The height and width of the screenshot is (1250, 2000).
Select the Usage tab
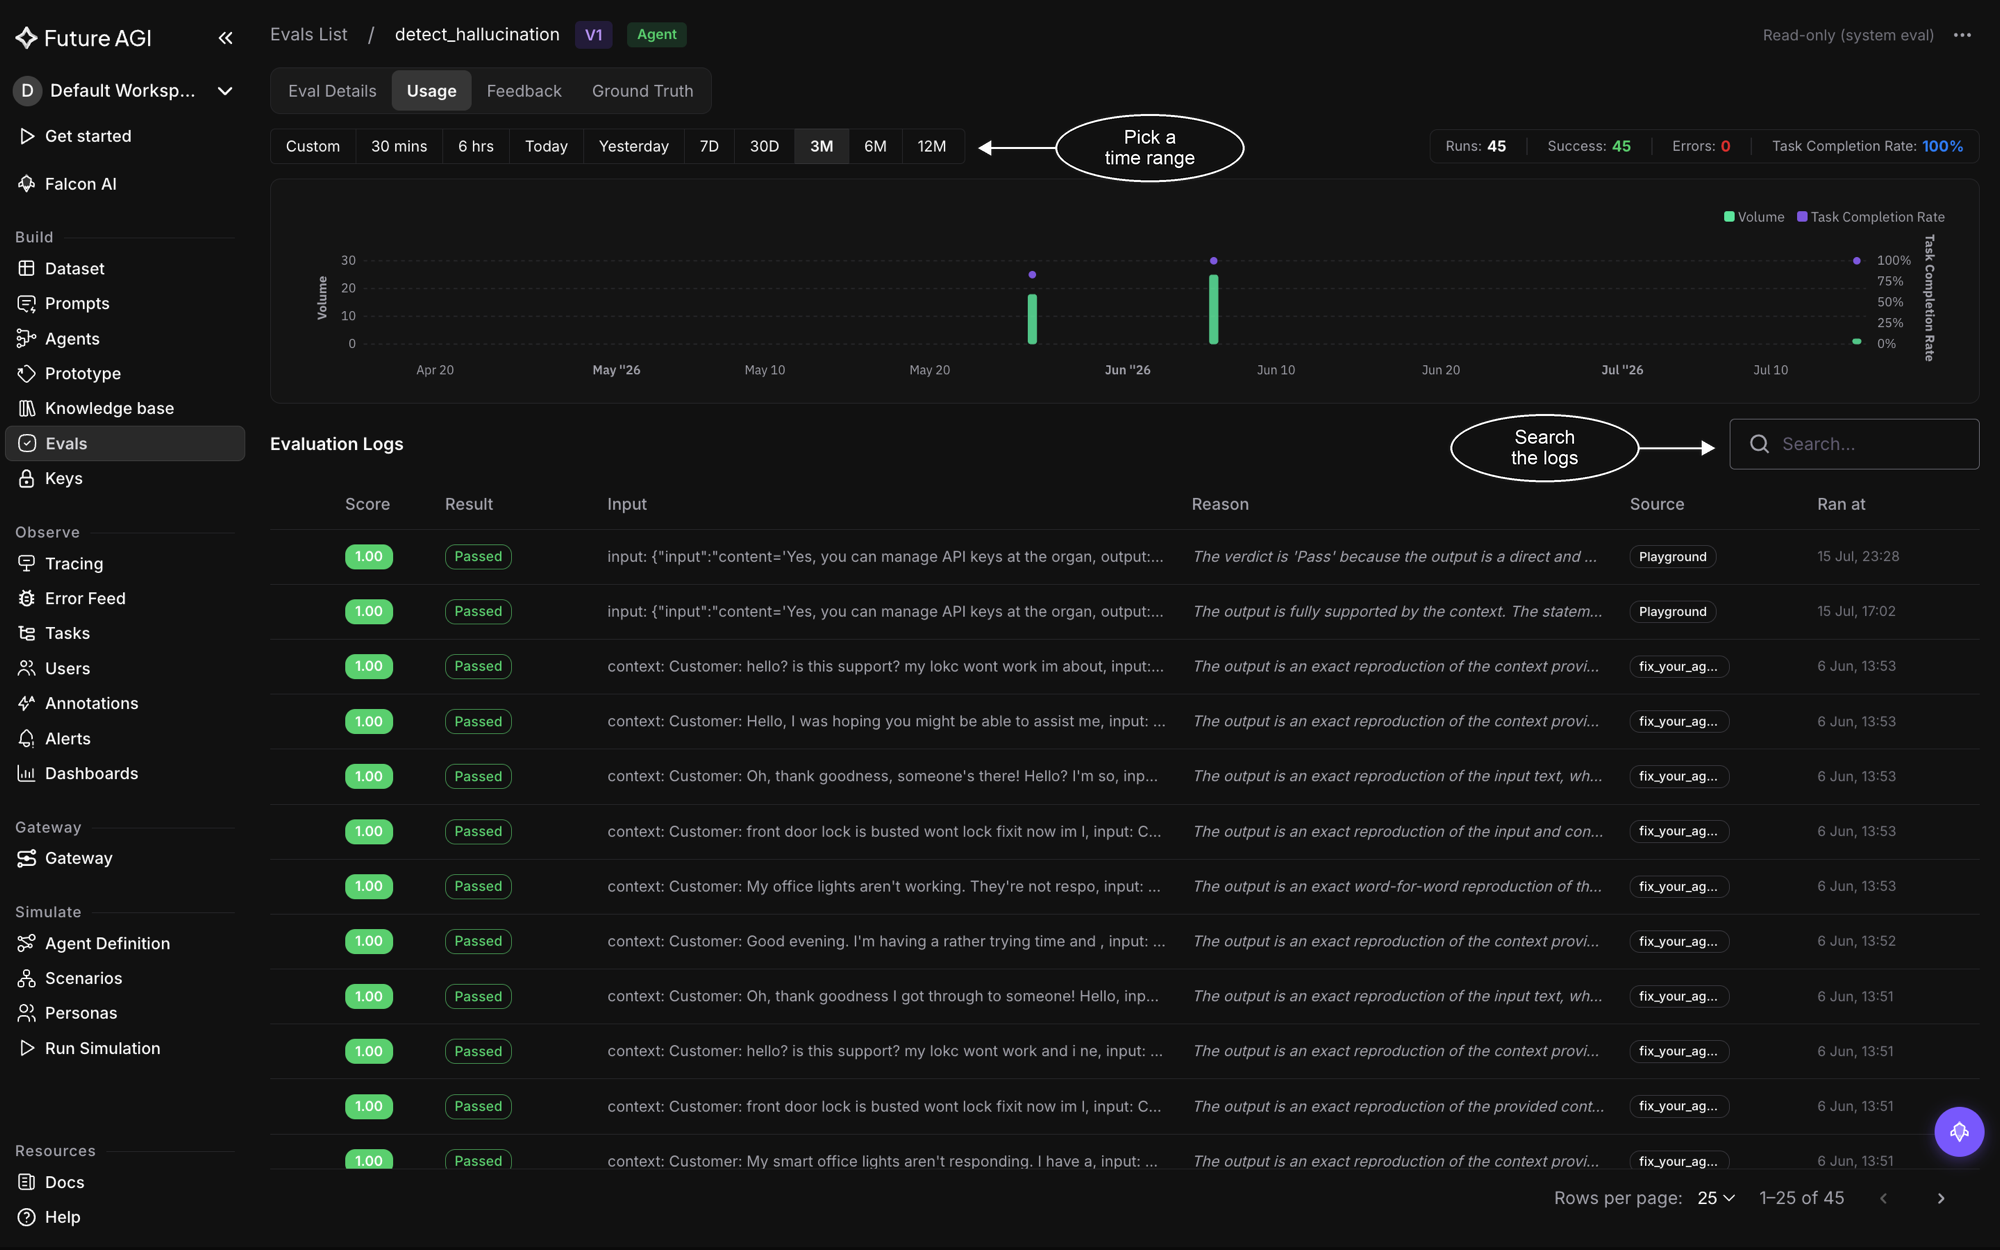pyautogui.click(x=431, y=91)
